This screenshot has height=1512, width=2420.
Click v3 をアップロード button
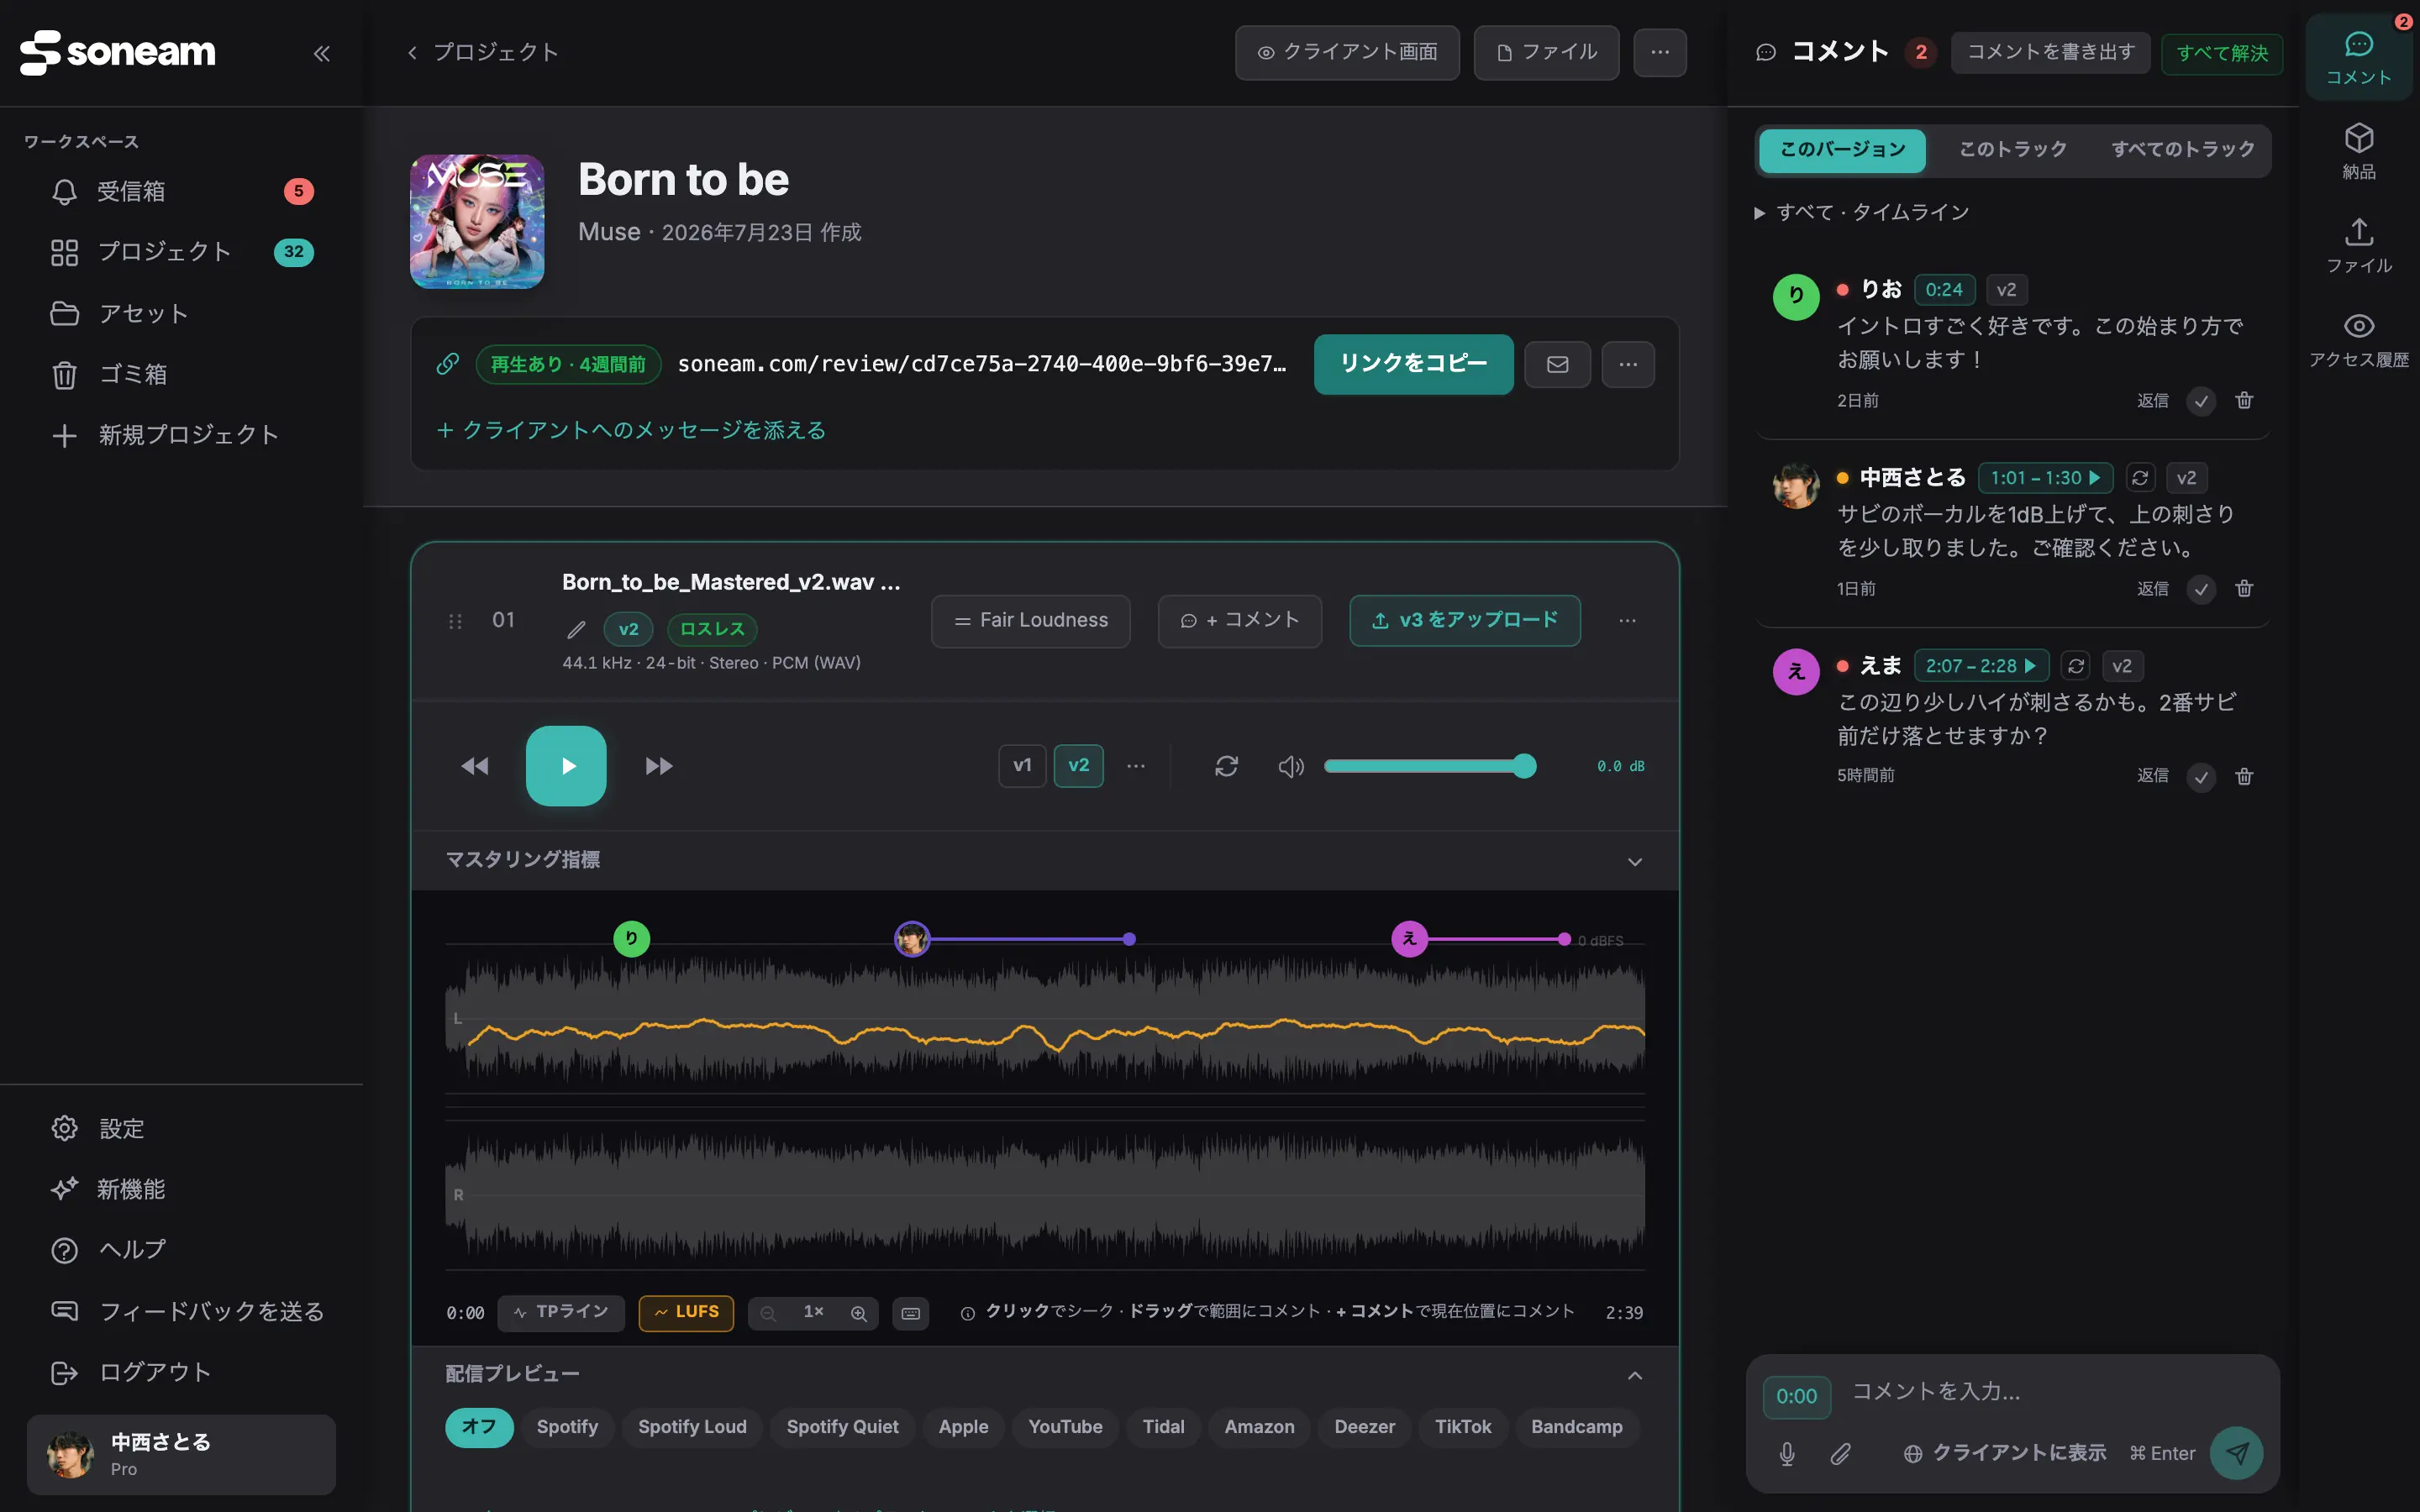1465,621
